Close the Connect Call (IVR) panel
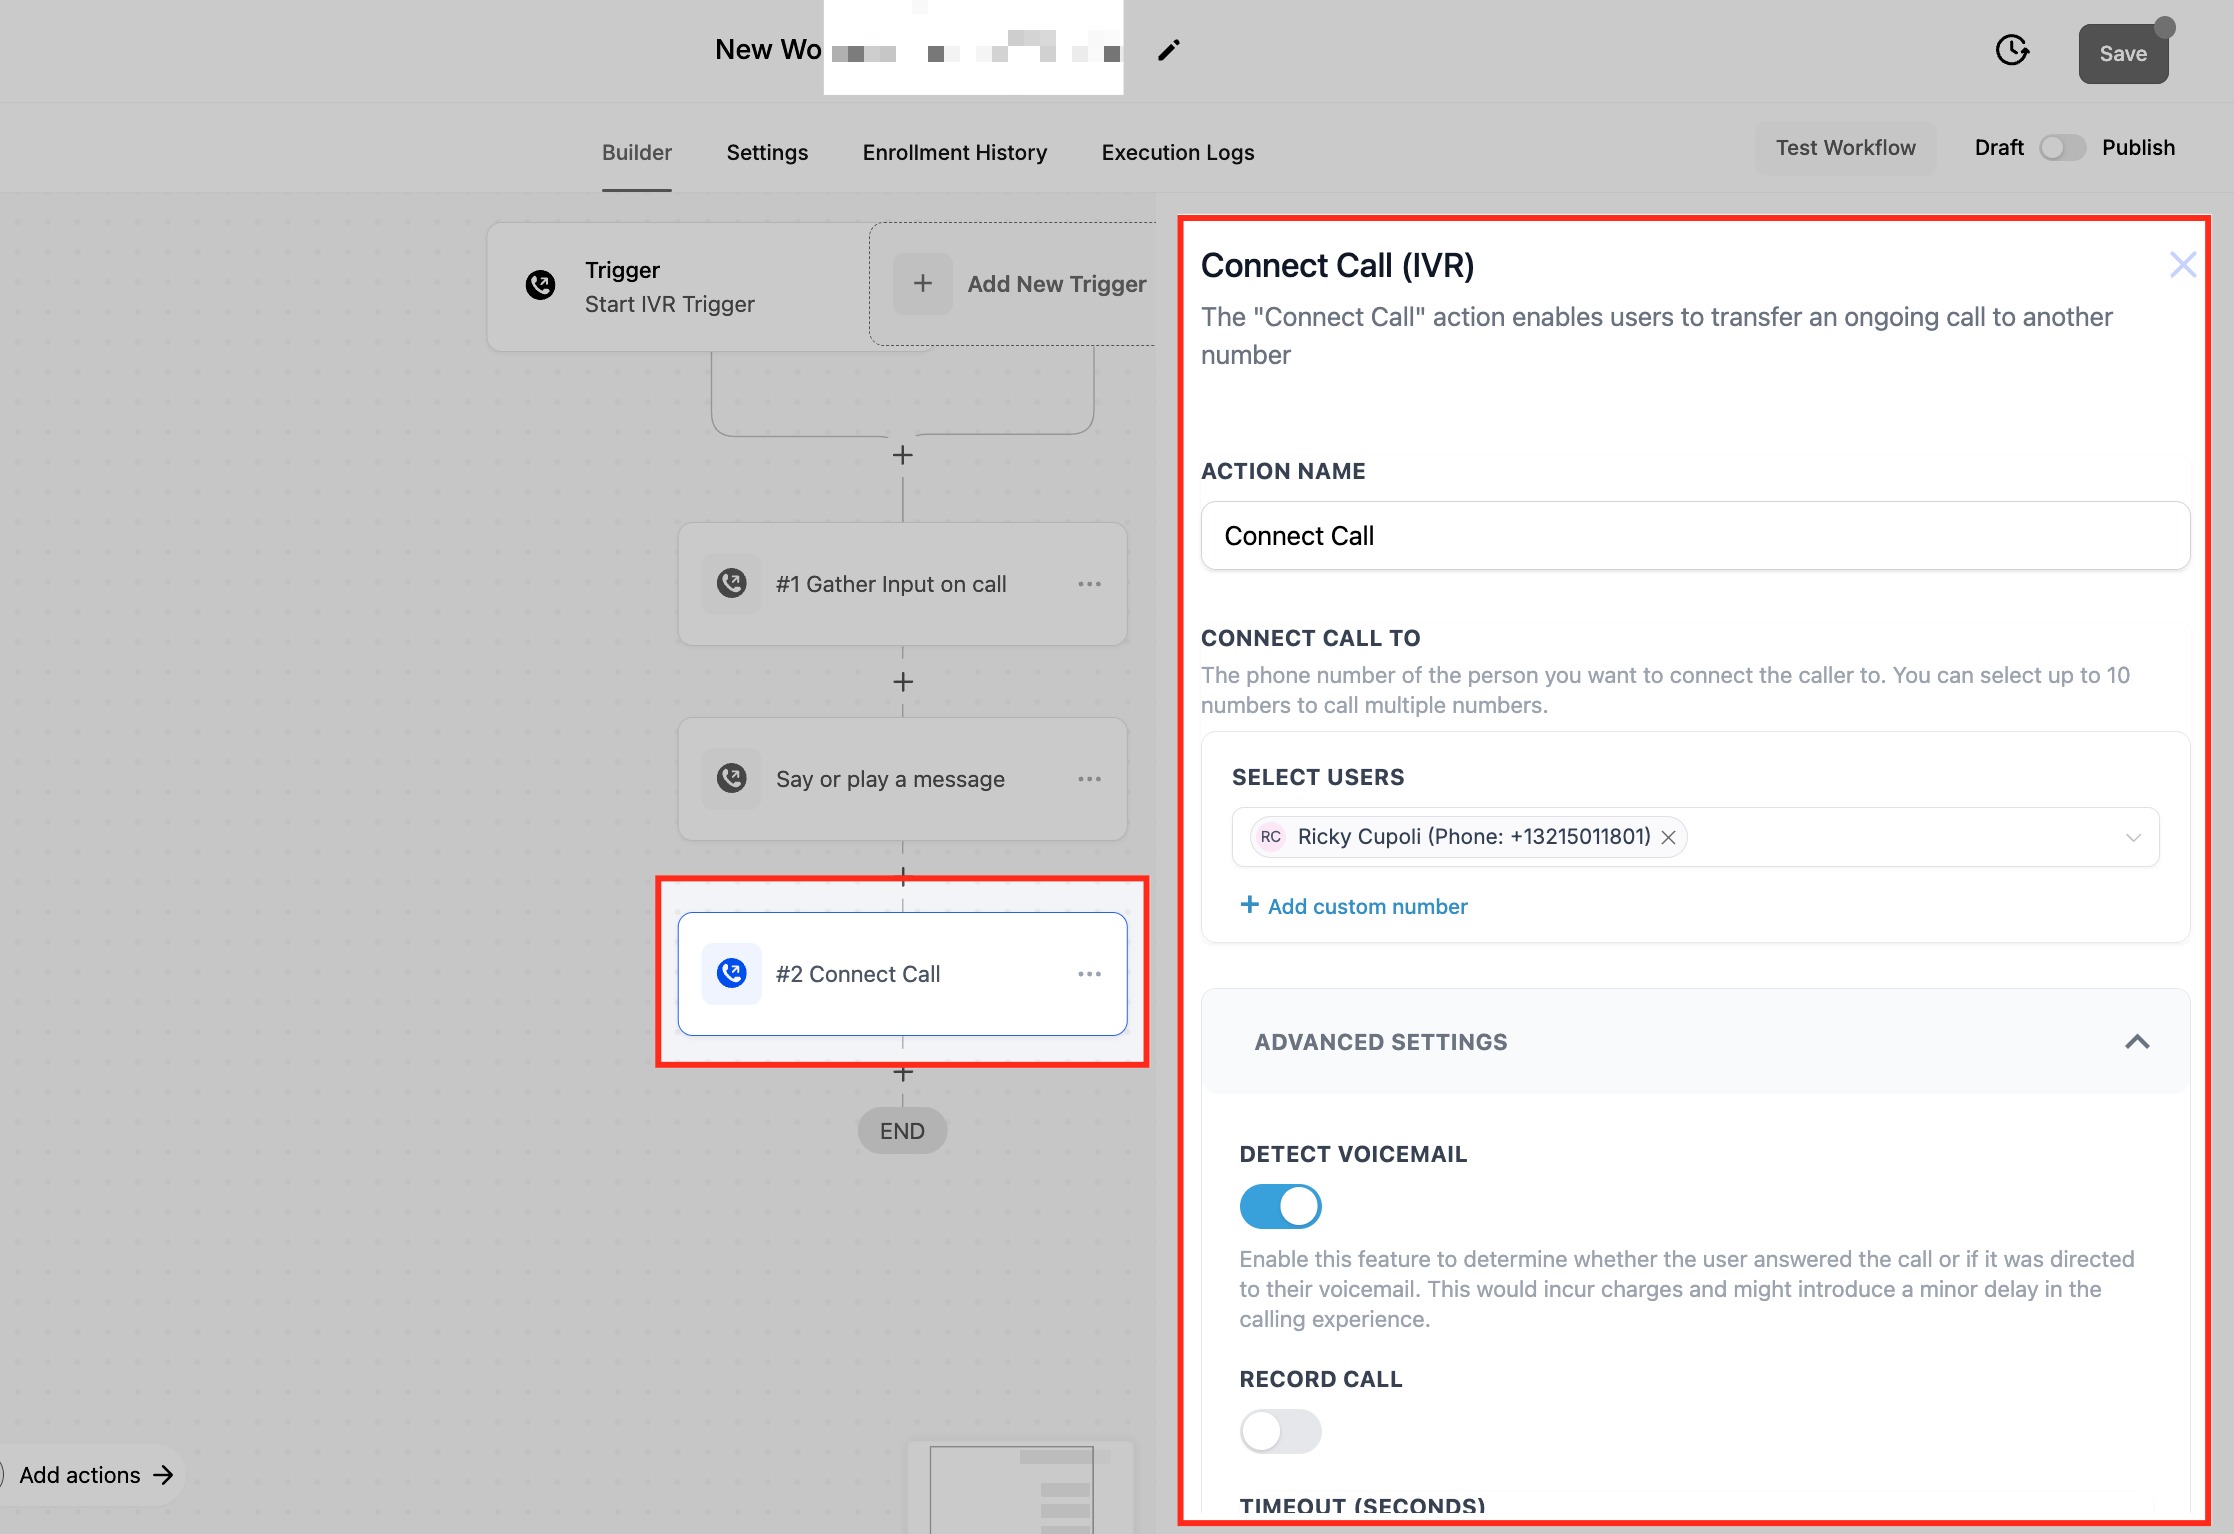Image resolution: width=2234 pixels, height=1534 pixels. [x=2182, y=265]
